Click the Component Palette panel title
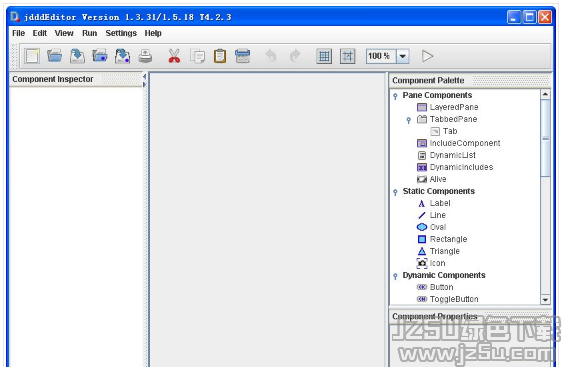The height and width of the screenshot is (367, 562). click(428, 81)
